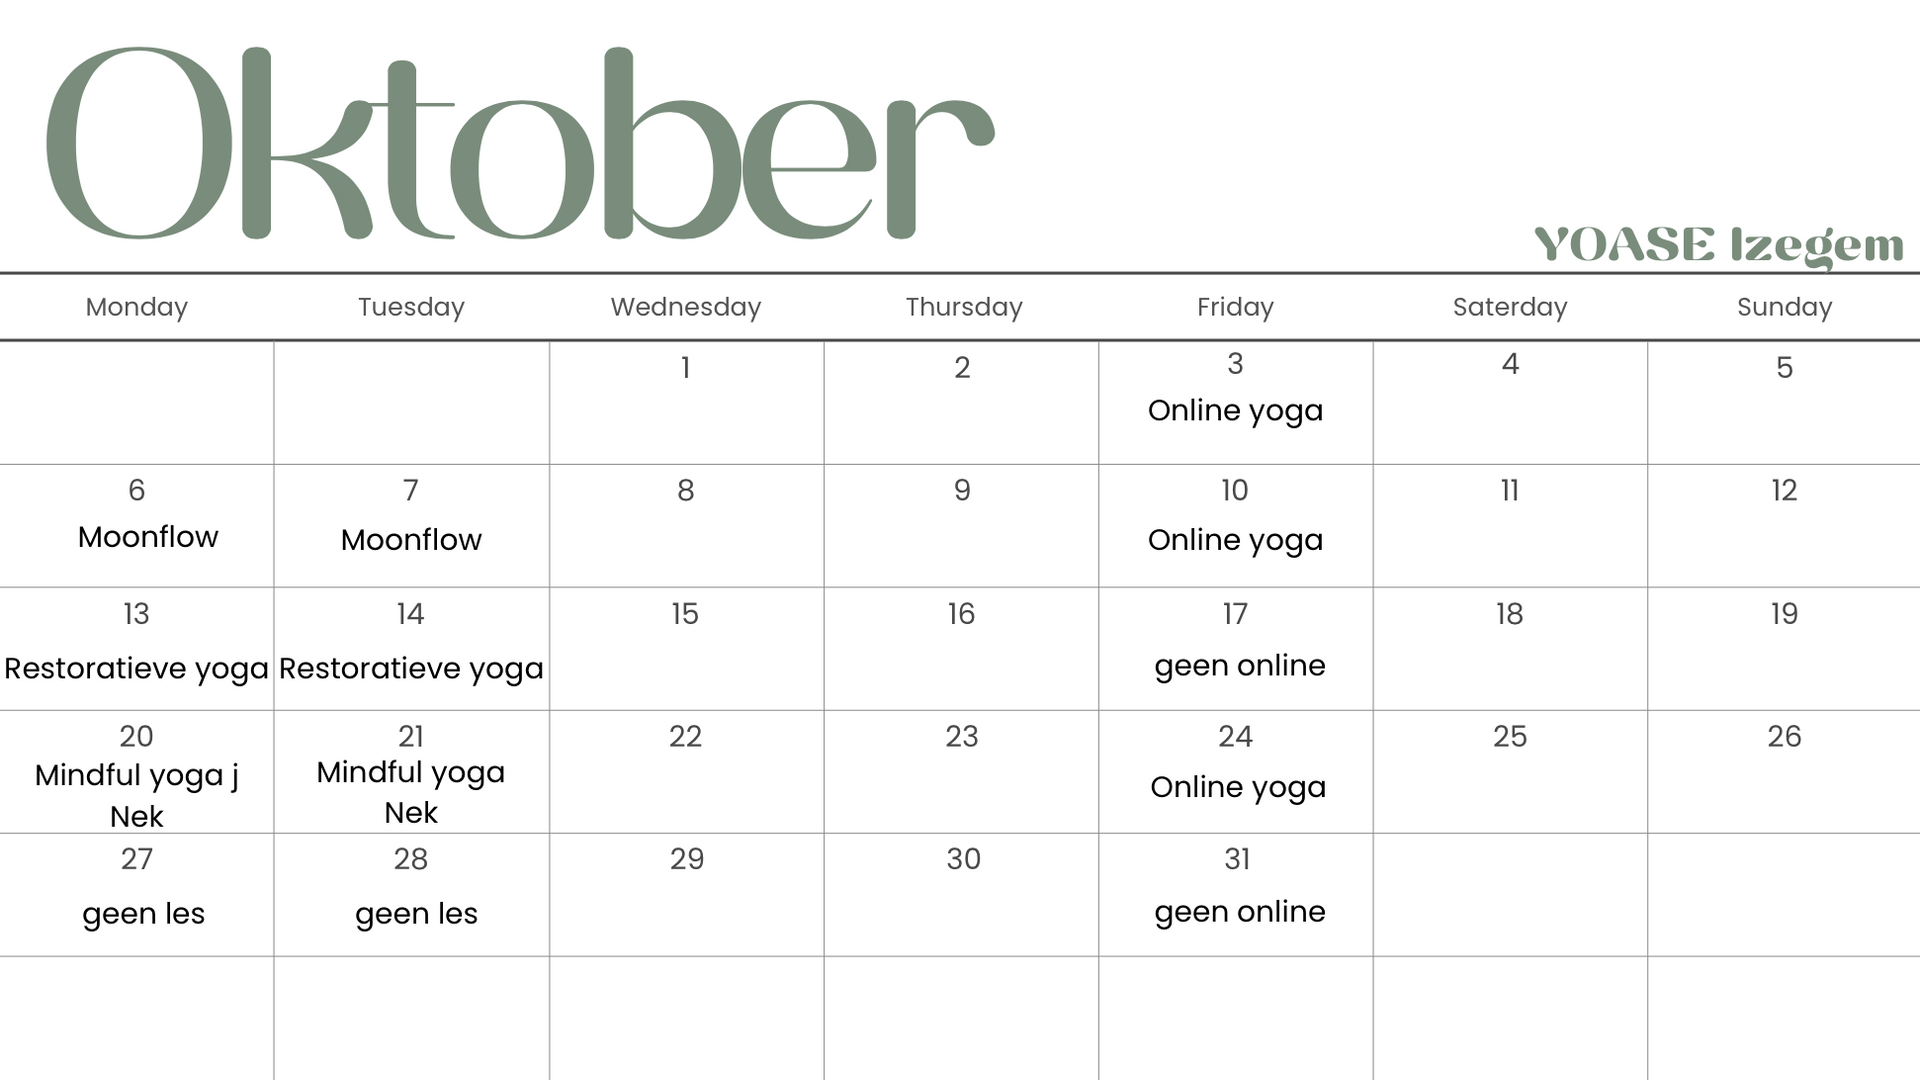This screenshot has width=1920, height=1080.
Task: Click geen les entry on Monday 27
Action: (143, 914)
